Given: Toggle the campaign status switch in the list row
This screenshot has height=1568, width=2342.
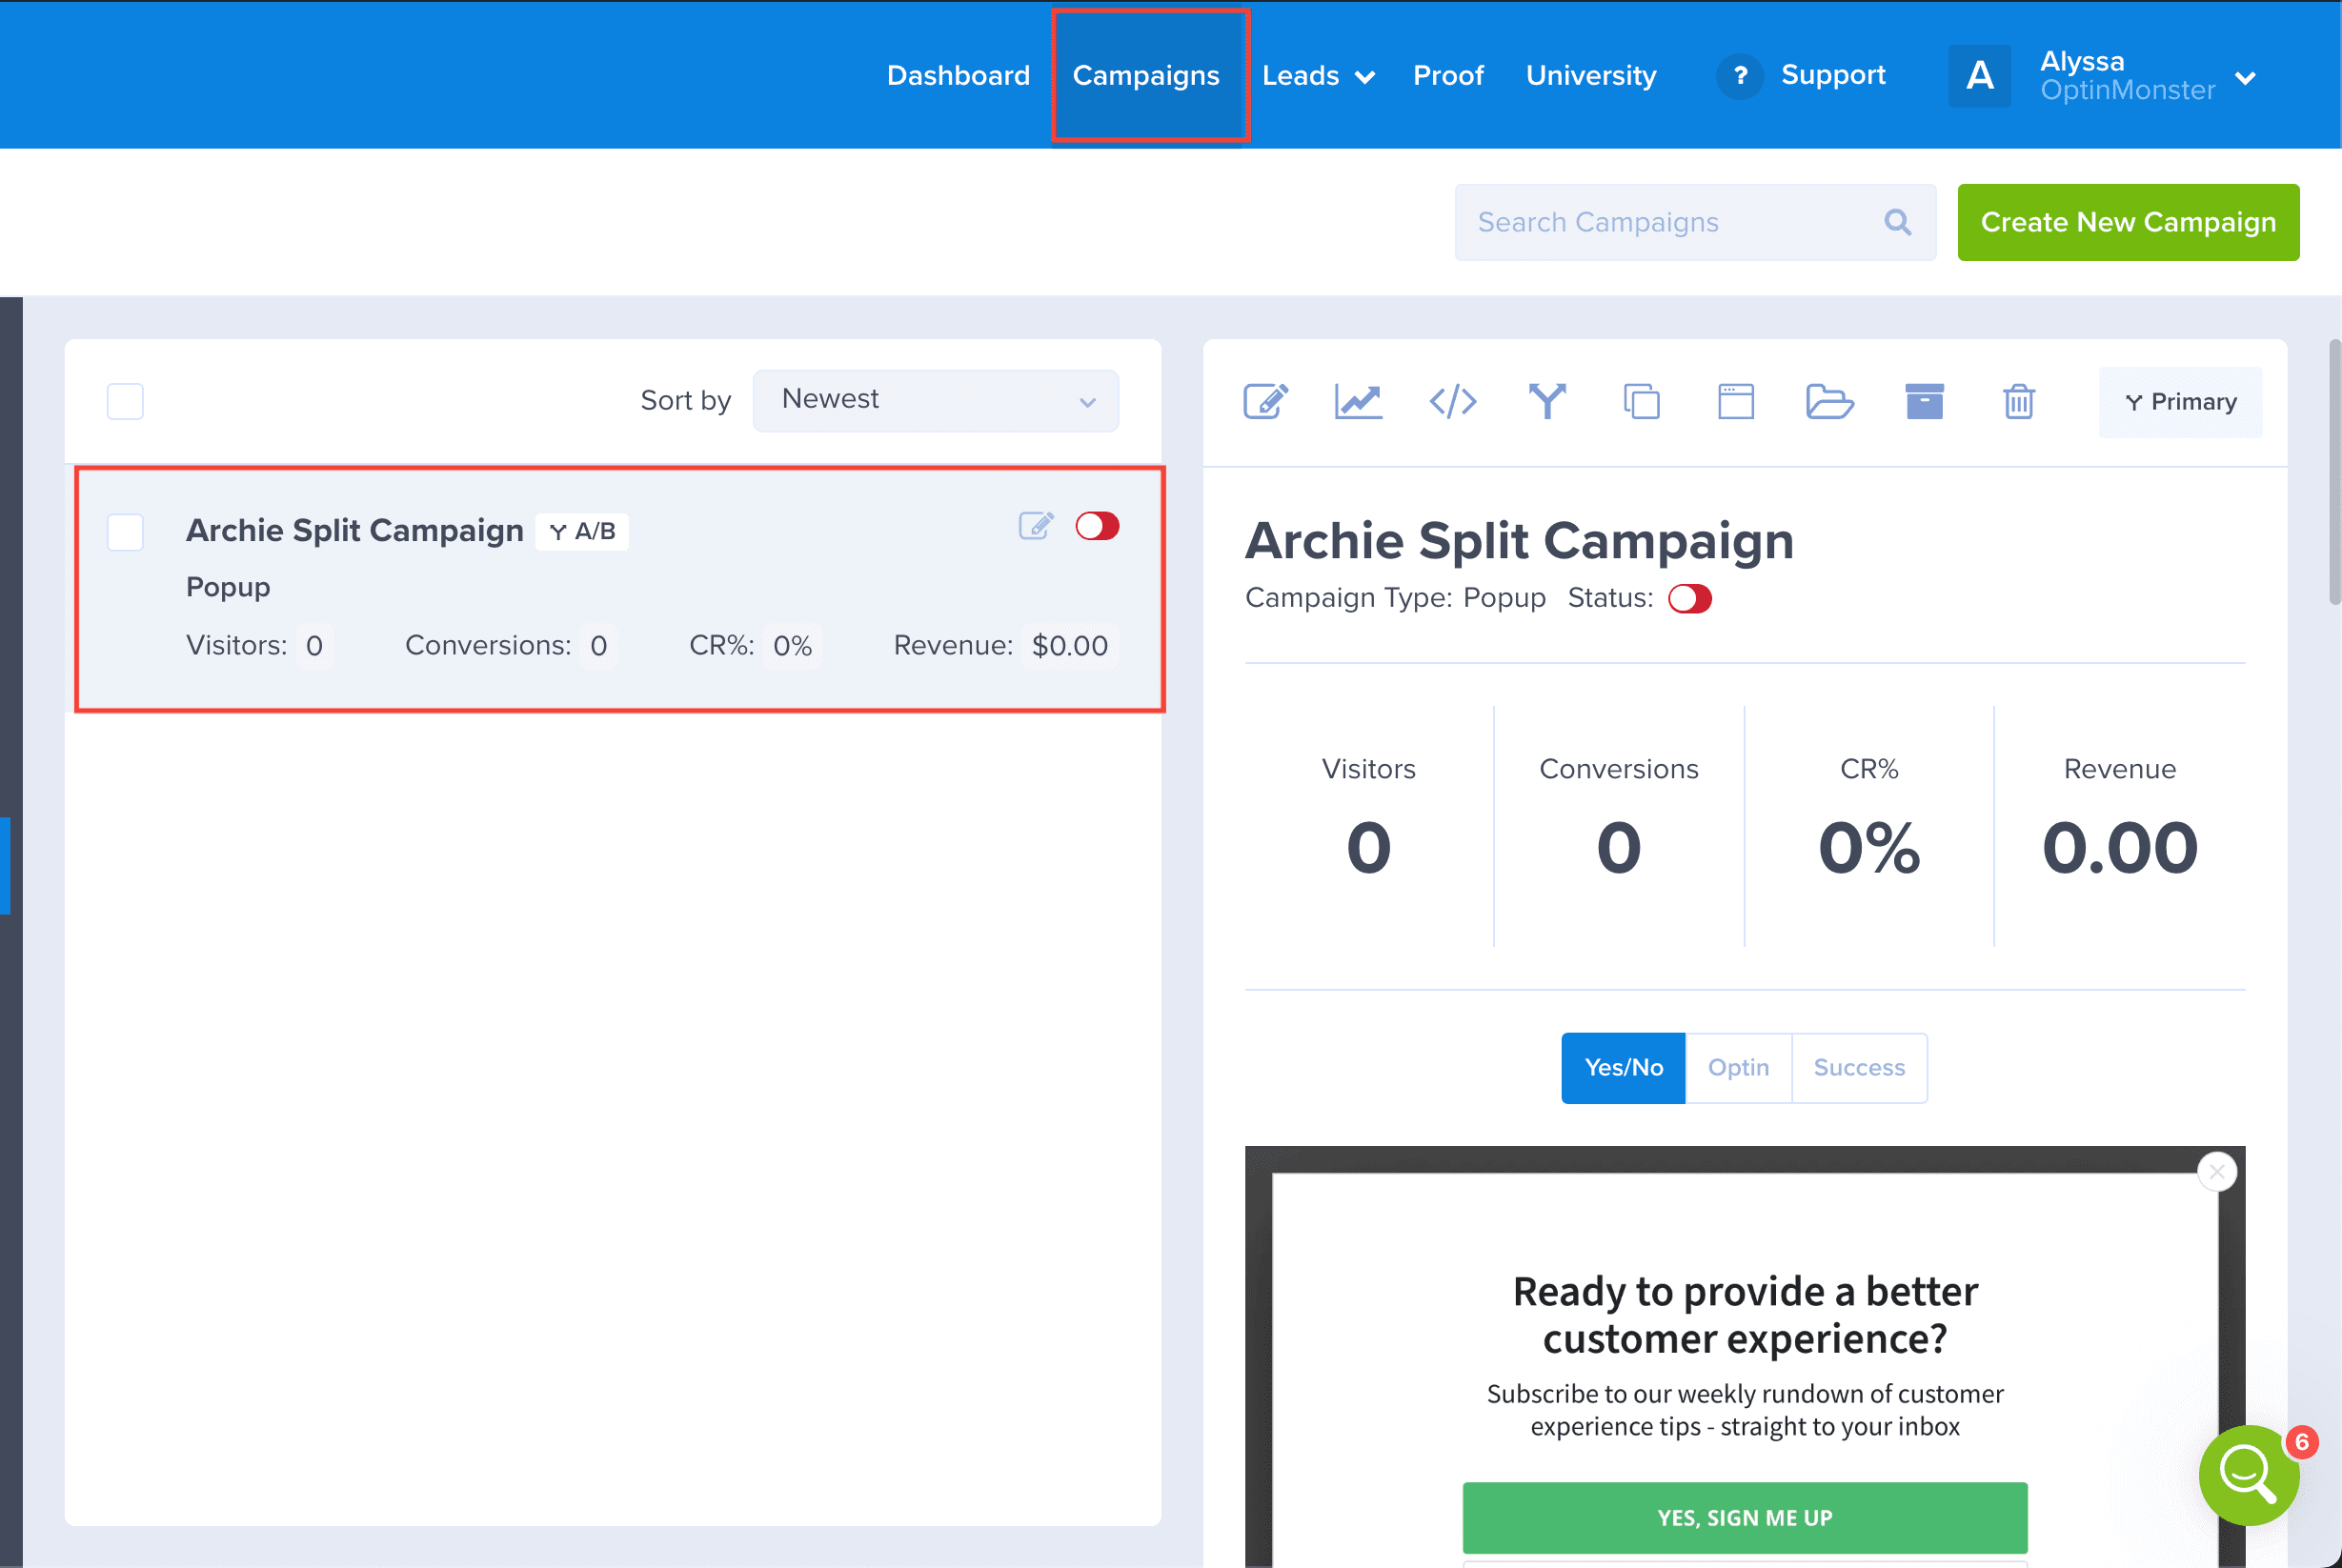Looking at the screenshot, I should (1097, 526).
